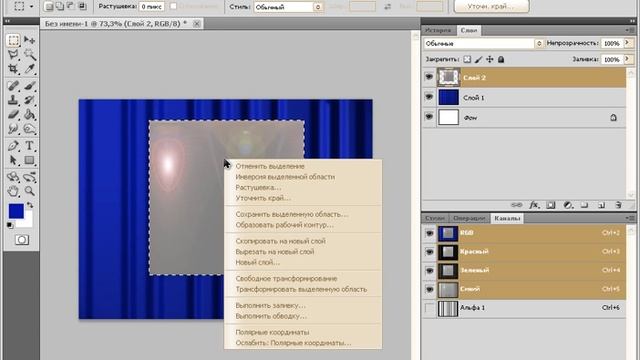Select the Rectangular Marquee tool
Viewport: 640px width, 360px height.
click(13, 40)
